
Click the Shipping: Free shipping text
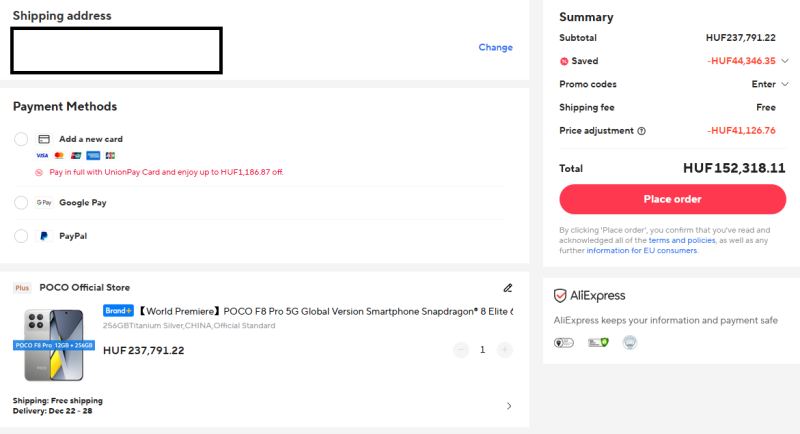tap(58, 400)
